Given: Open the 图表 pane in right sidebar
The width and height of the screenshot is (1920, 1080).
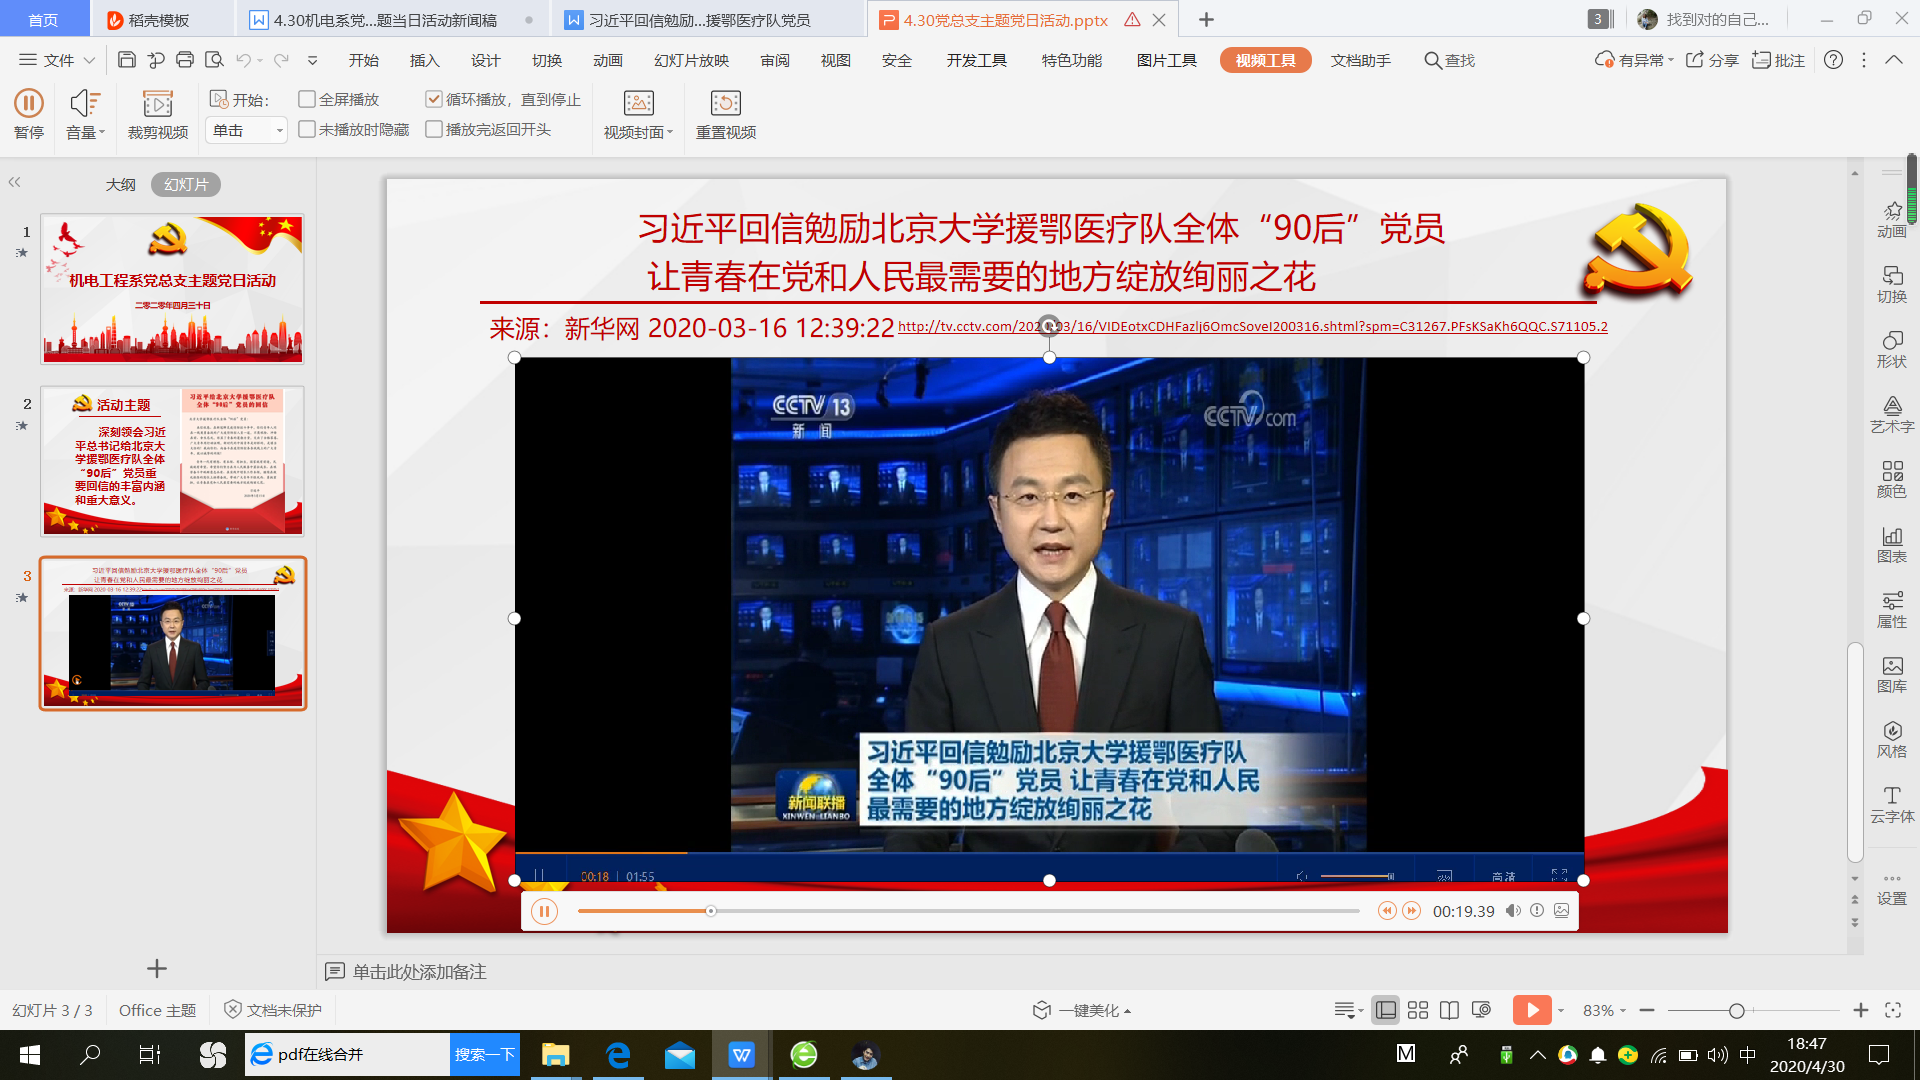Looking at the screenshot, I should (1891, 544).
